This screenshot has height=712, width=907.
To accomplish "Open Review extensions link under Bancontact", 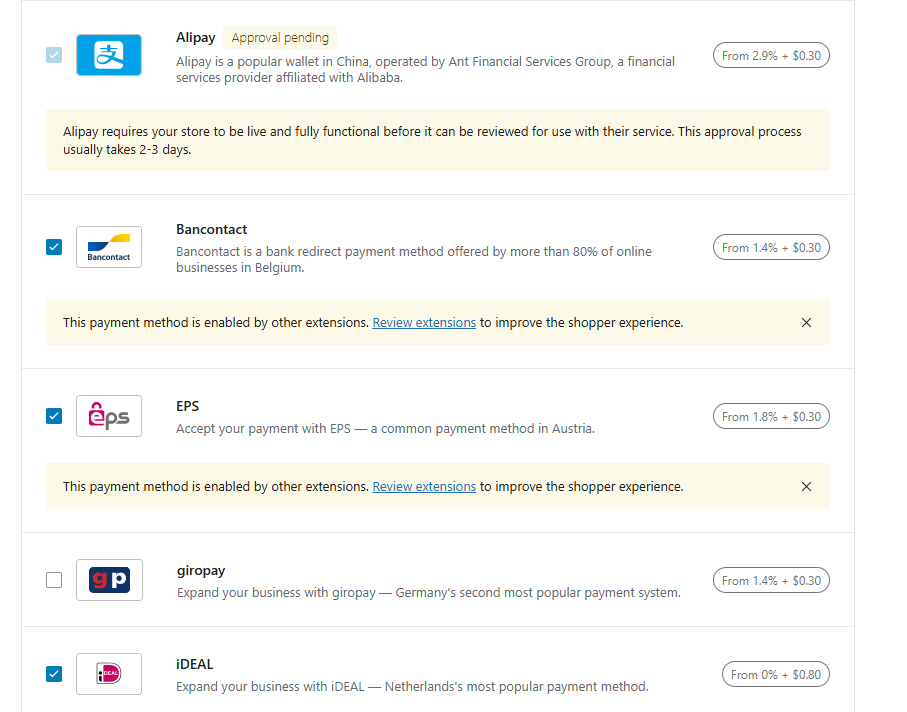I will (424, 323).
